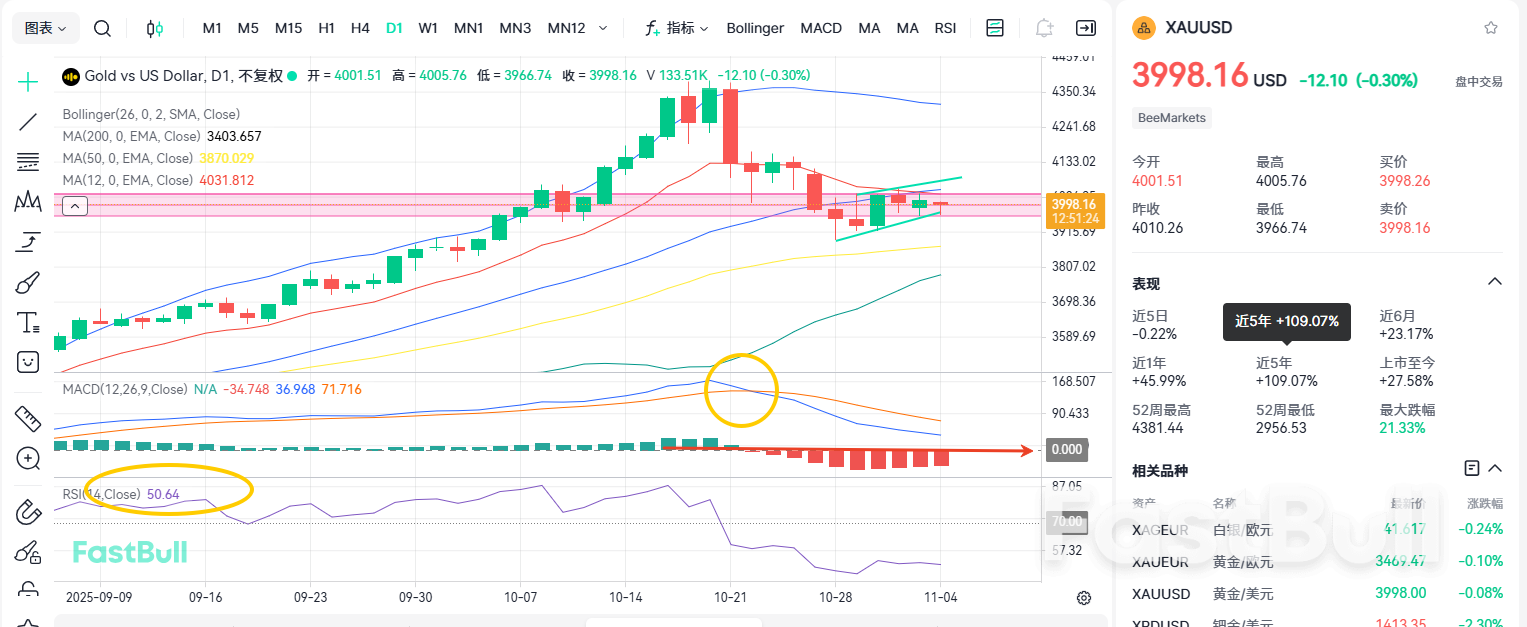Add the Bollinger indicator from the toolbar
1527x627 pixels.
pyautogui.click(x=755, y=28)
